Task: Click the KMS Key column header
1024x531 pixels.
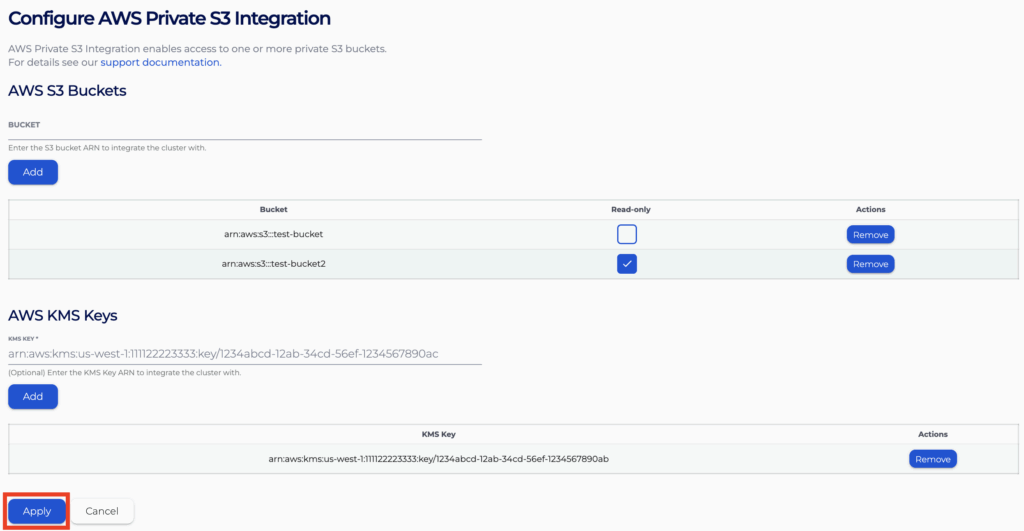Action: coord(438,434)
